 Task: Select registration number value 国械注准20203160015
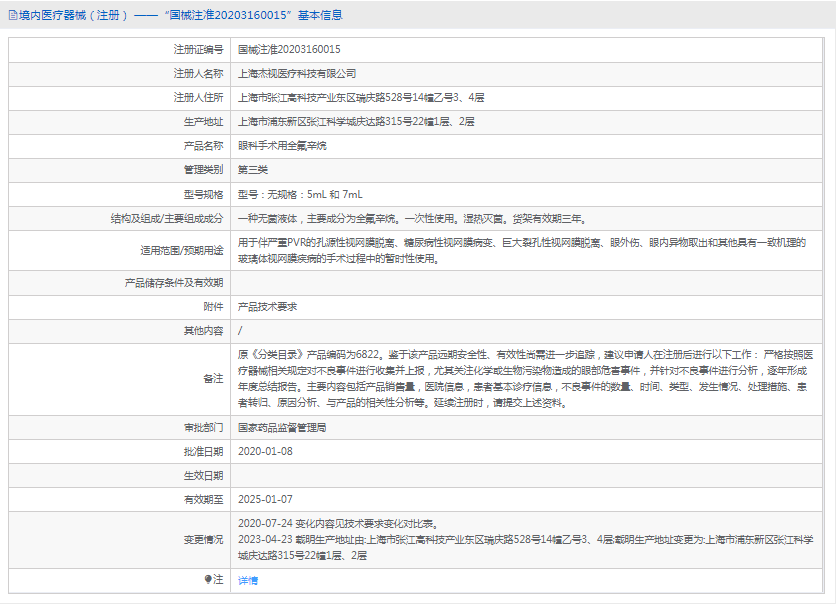[x=289, y=49]
